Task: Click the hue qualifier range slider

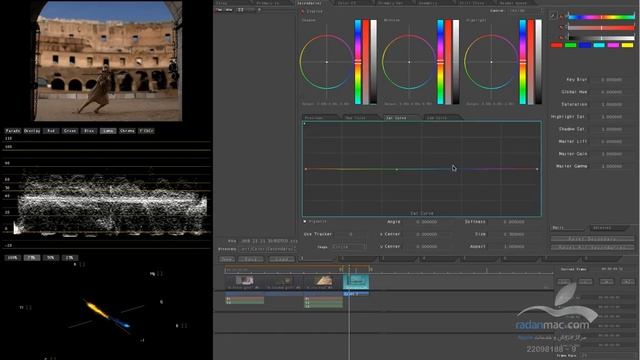Action: (x=601, y=17)
